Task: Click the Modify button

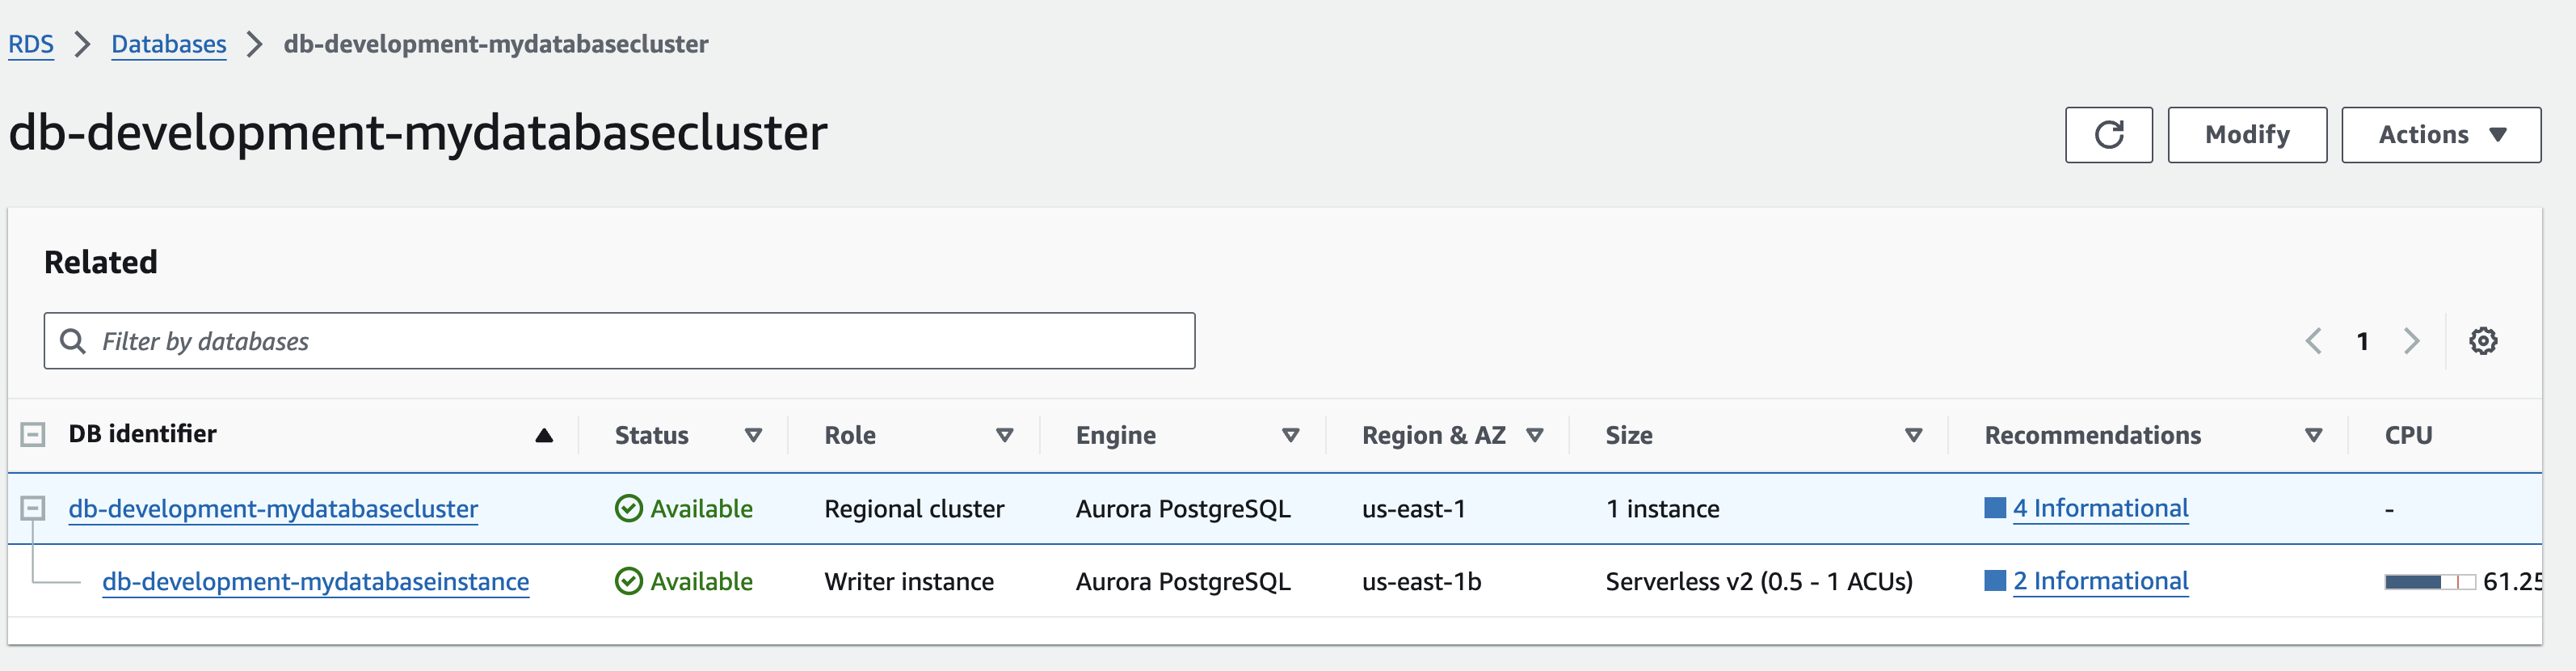Action: click(2247, 135)
